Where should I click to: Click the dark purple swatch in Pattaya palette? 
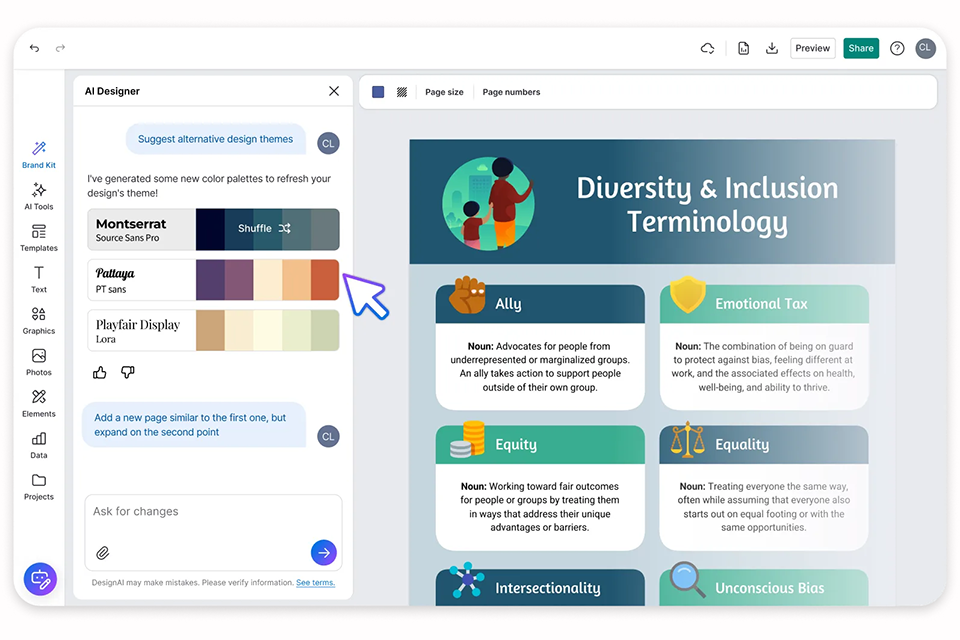[x=210, y=280]
